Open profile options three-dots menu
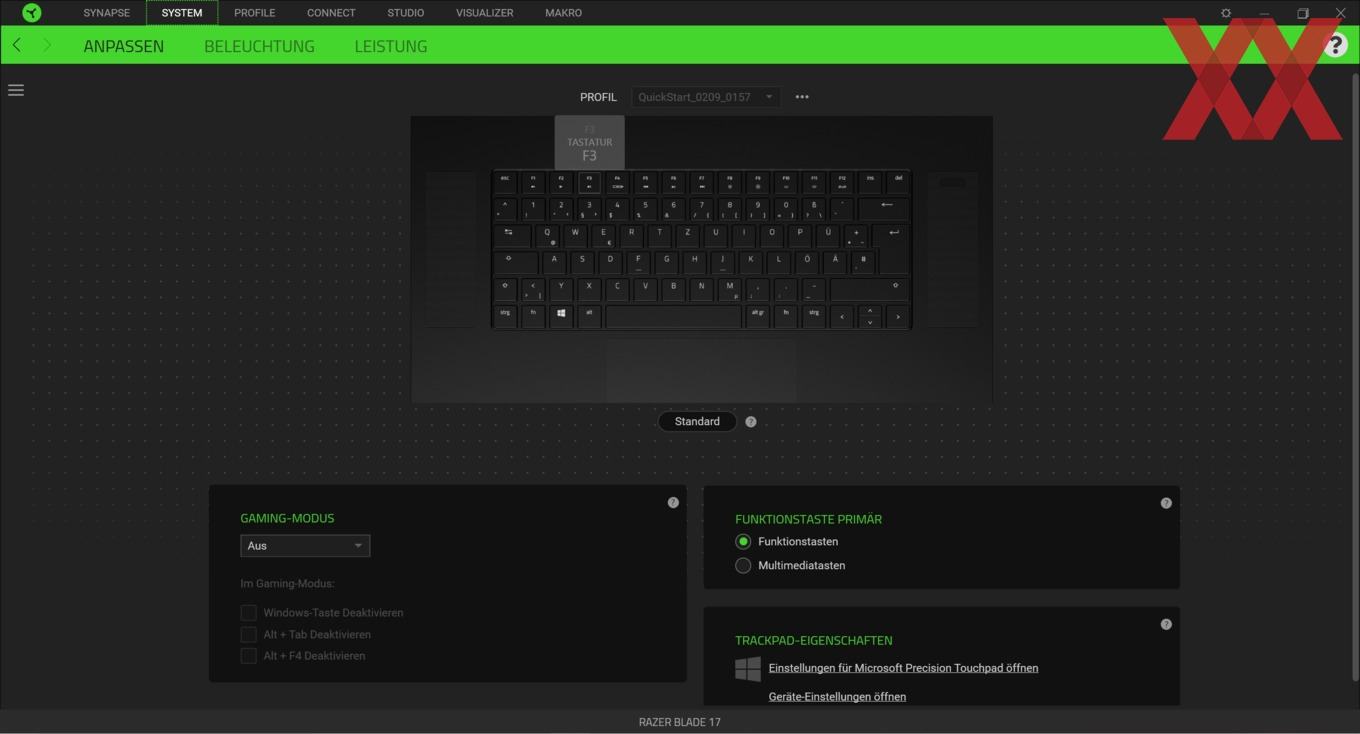Screen dimensions: 1360x734 point(802,97)
